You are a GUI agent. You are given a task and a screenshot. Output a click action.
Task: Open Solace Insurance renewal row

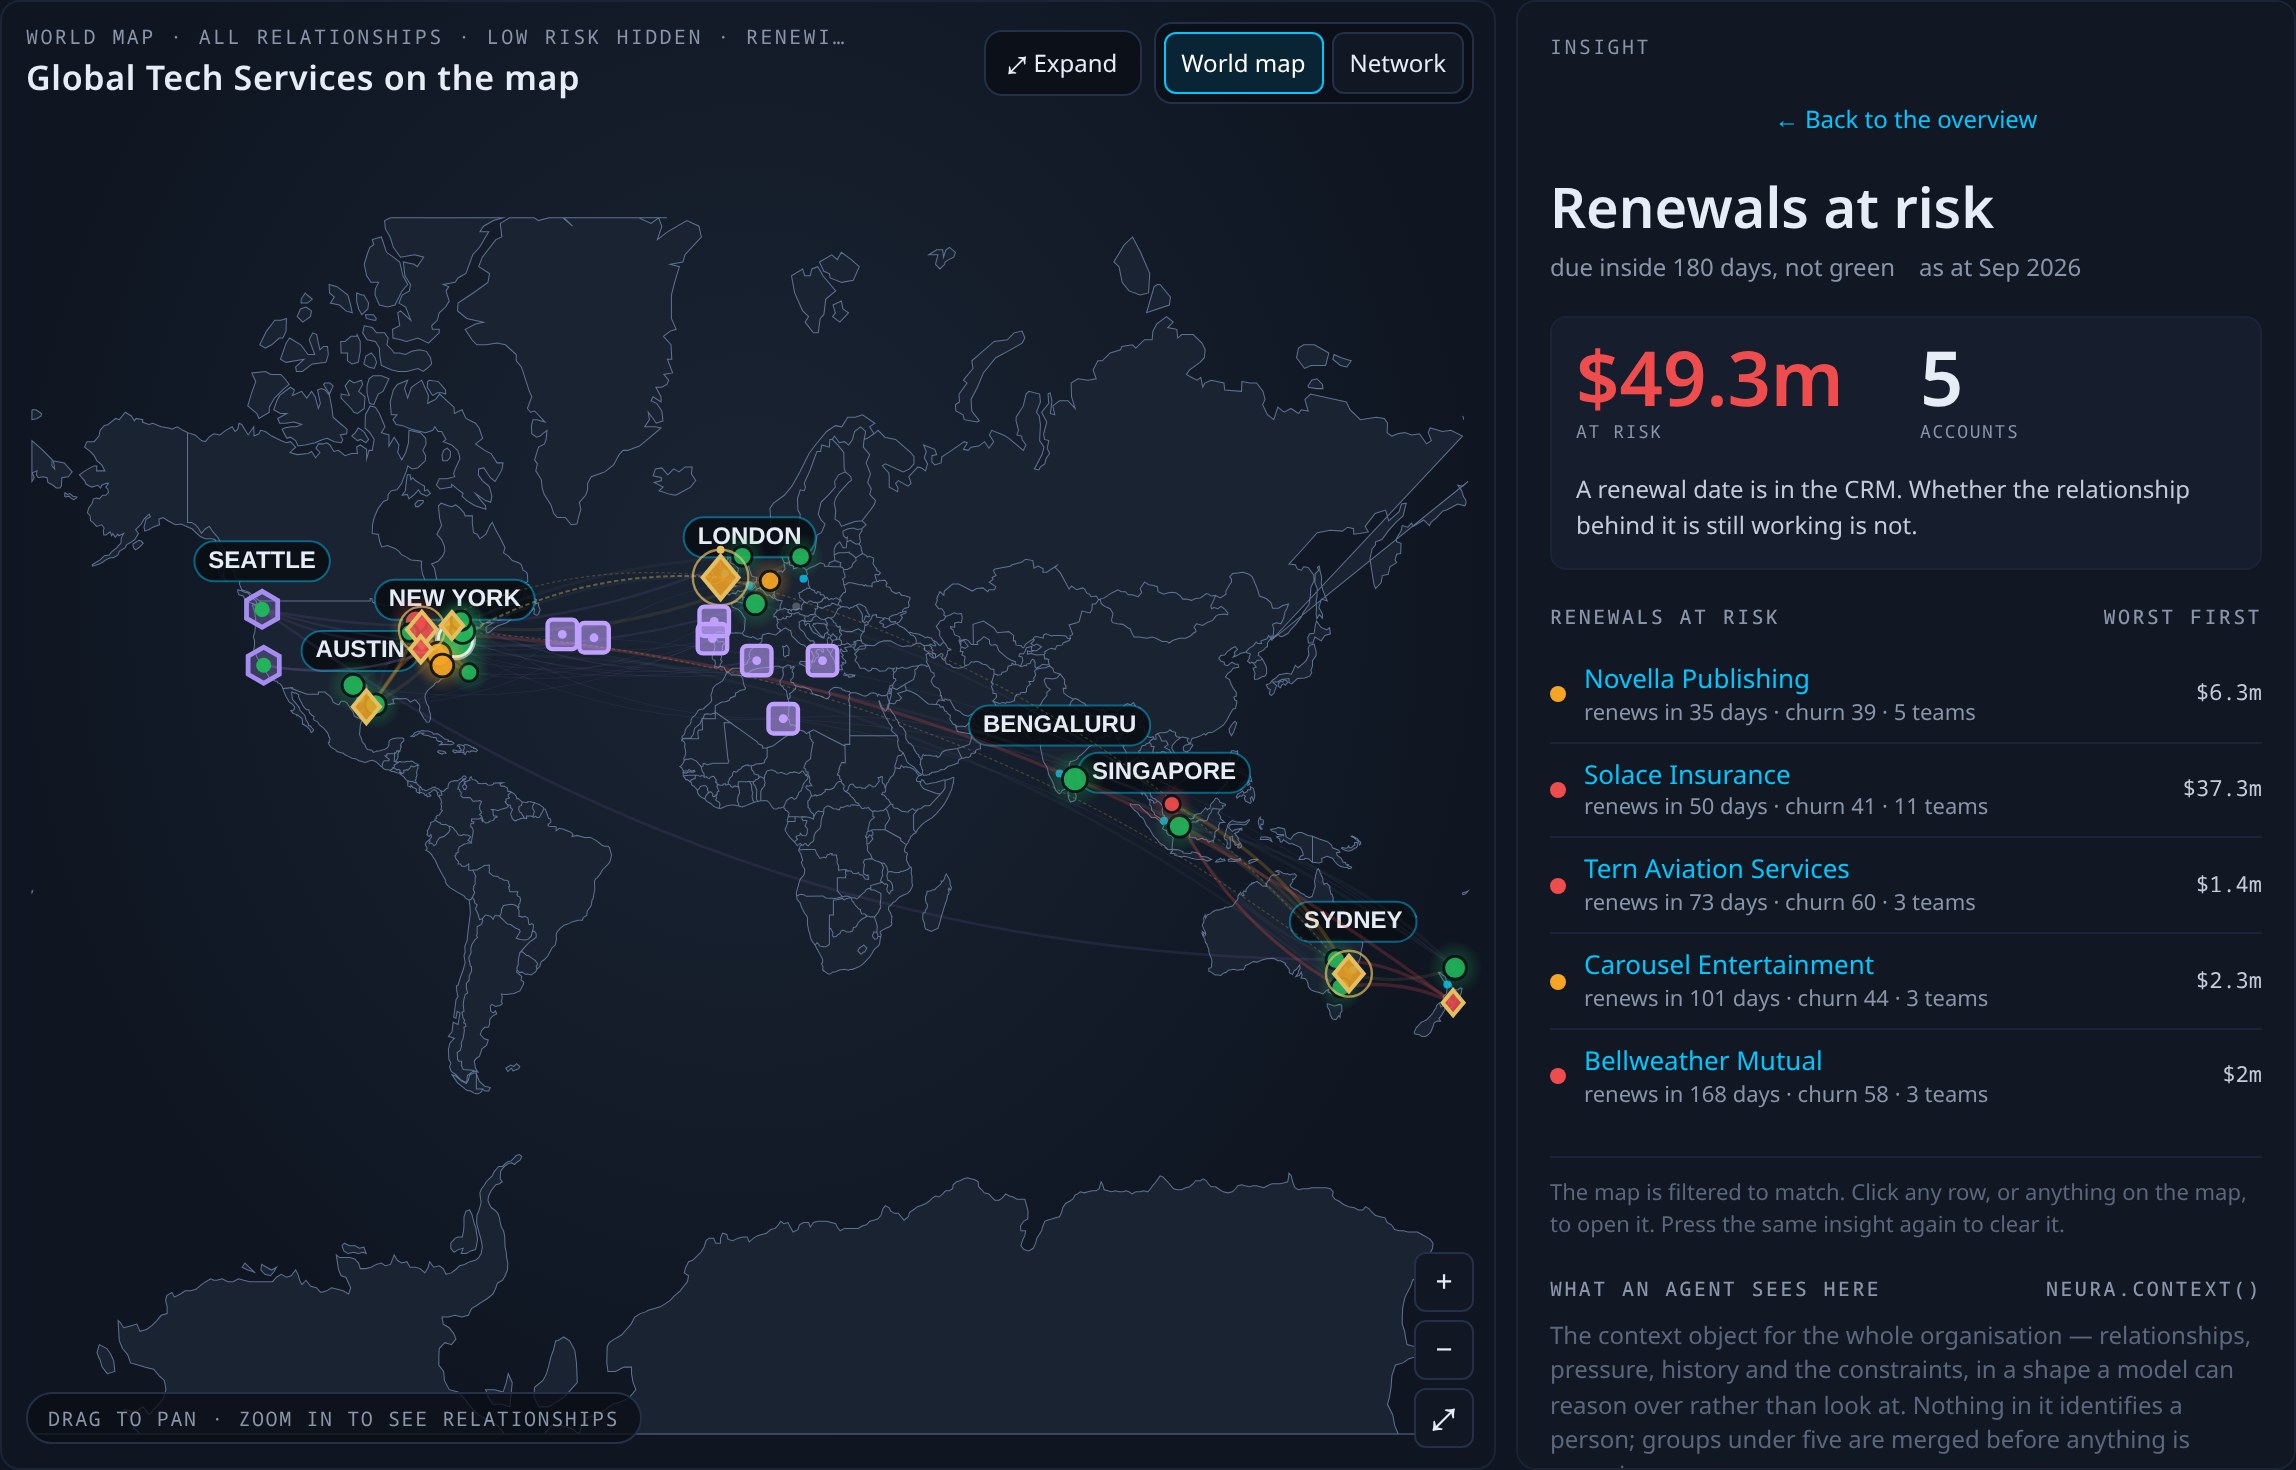[x=1906, y=790]
